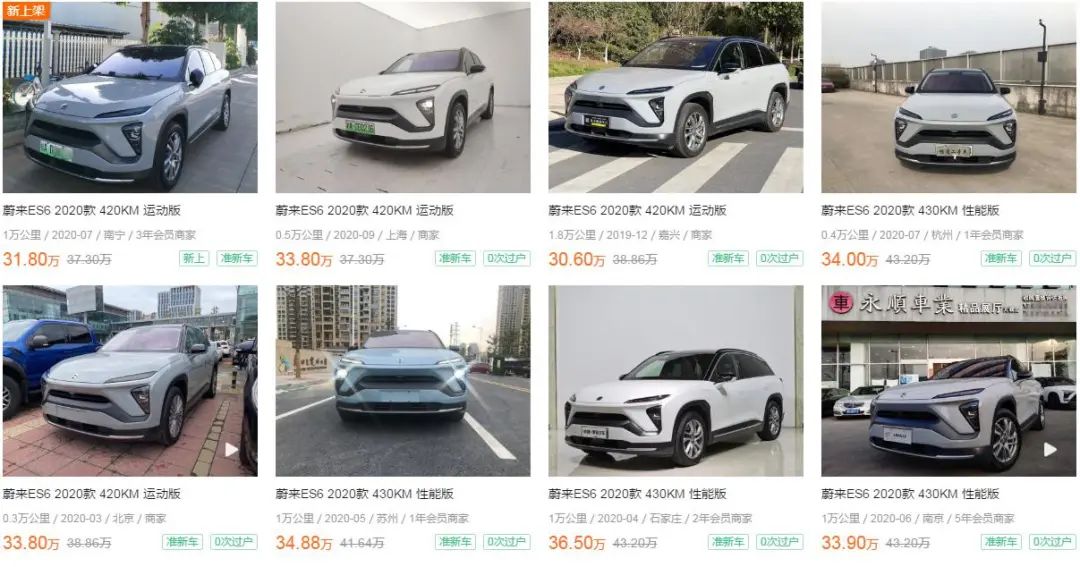This screenshot has width=1080, height=567.
Task: Click 0次过户 tag on the 34.88万 Suzhou listing
Action: pos(506,542)
